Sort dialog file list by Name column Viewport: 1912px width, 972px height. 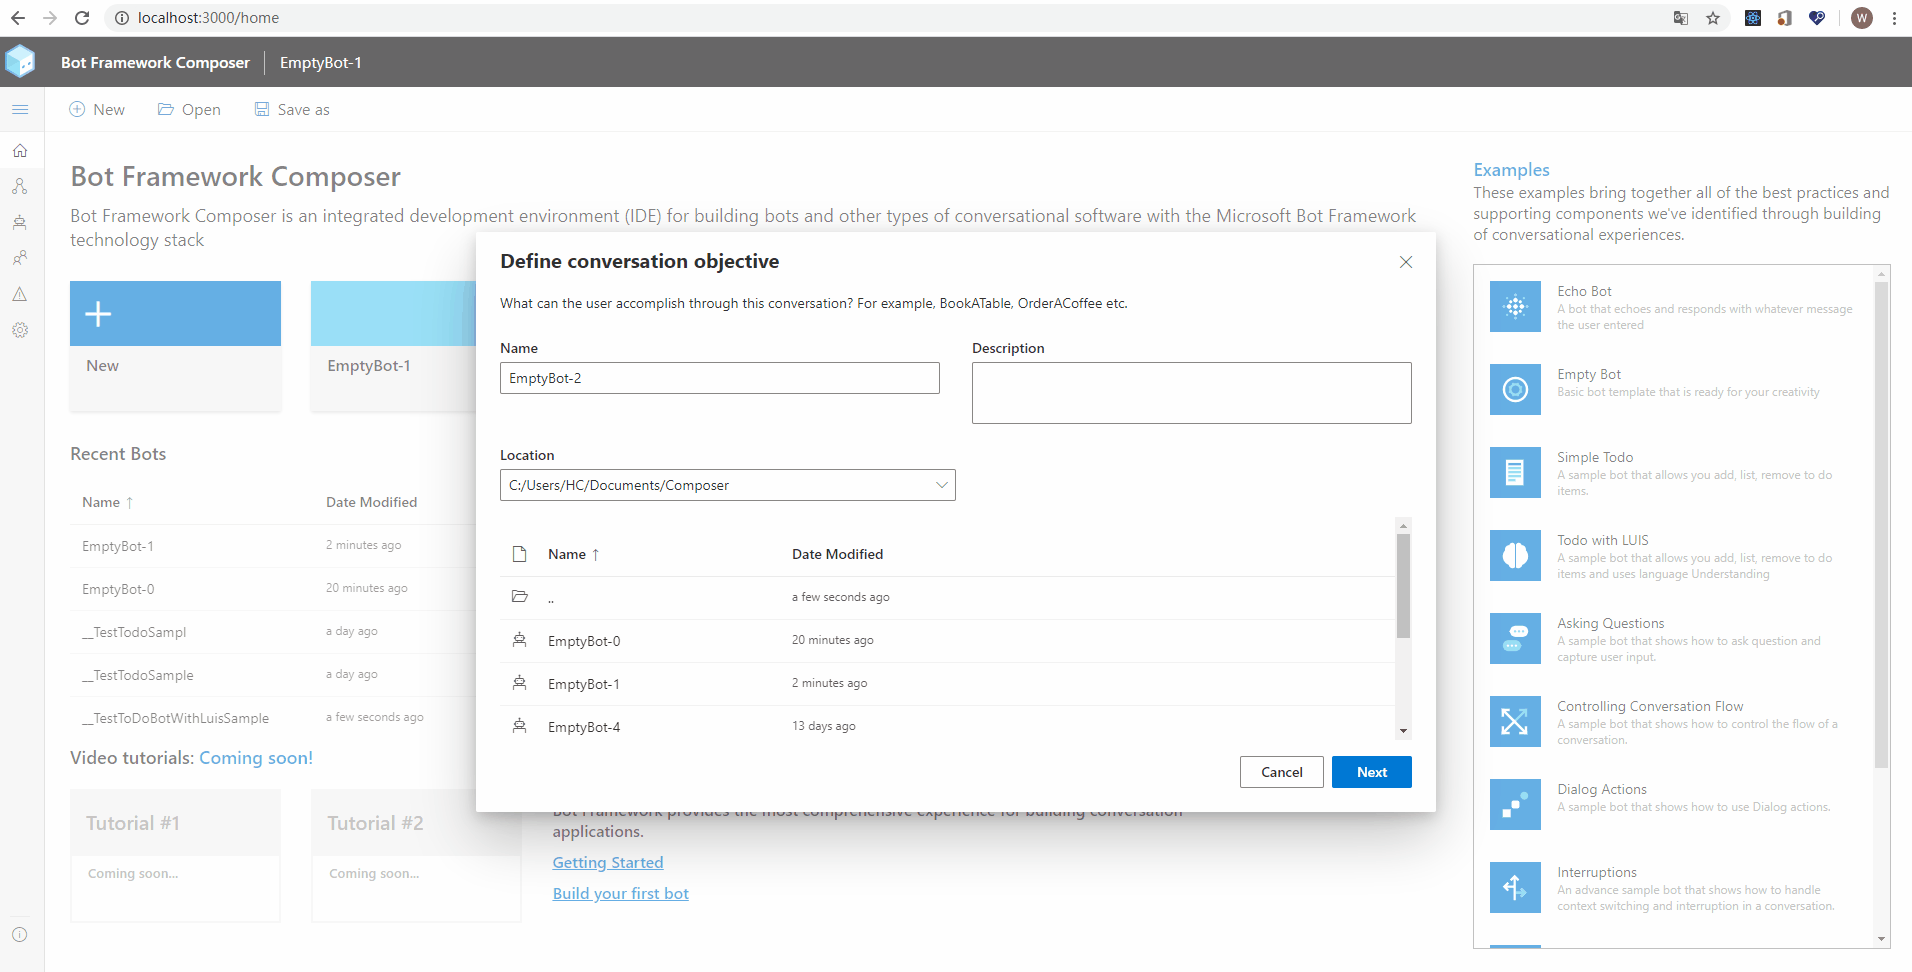coord(573,554)
